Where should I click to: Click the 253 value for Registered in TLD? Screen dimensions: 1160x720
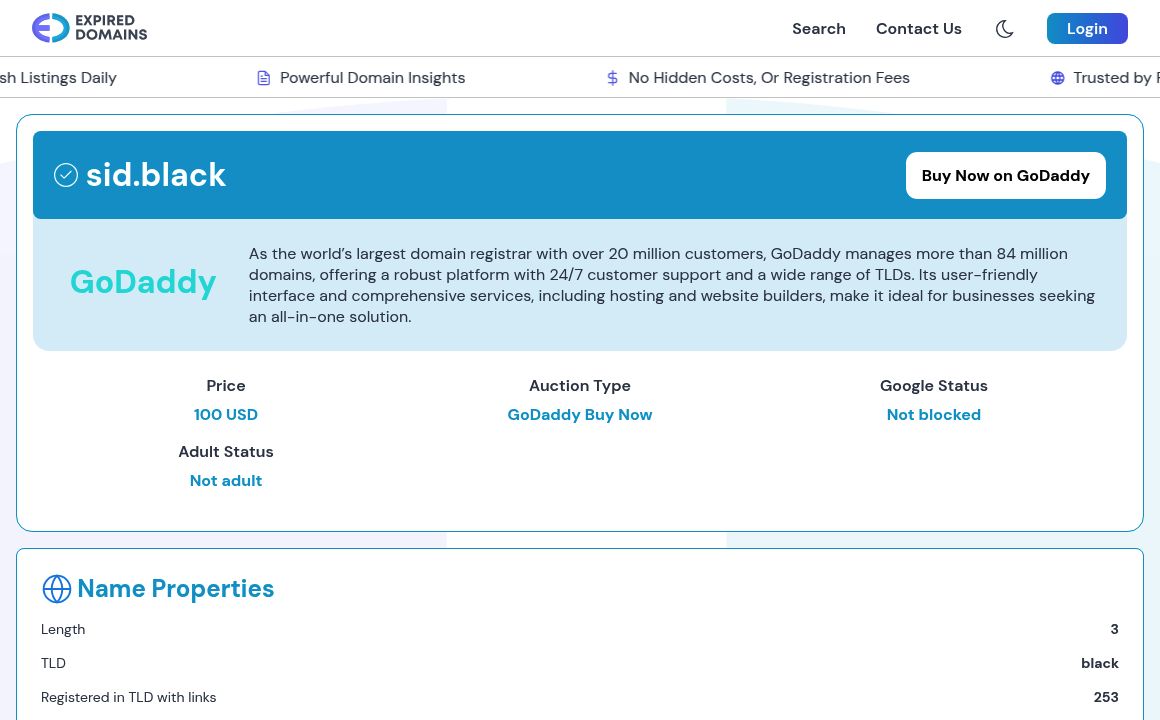point(1106,697)
